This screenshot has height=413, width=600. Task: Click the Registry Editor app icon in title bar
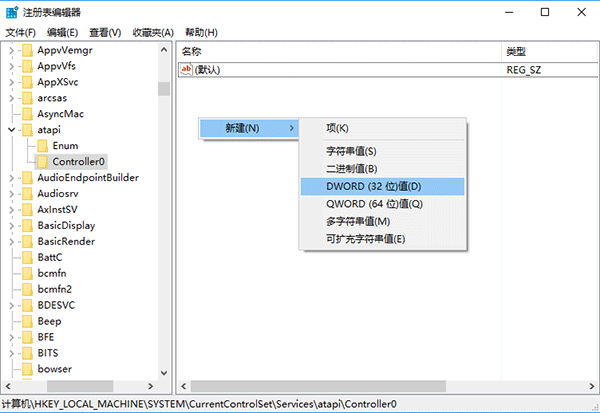point(11,12)
